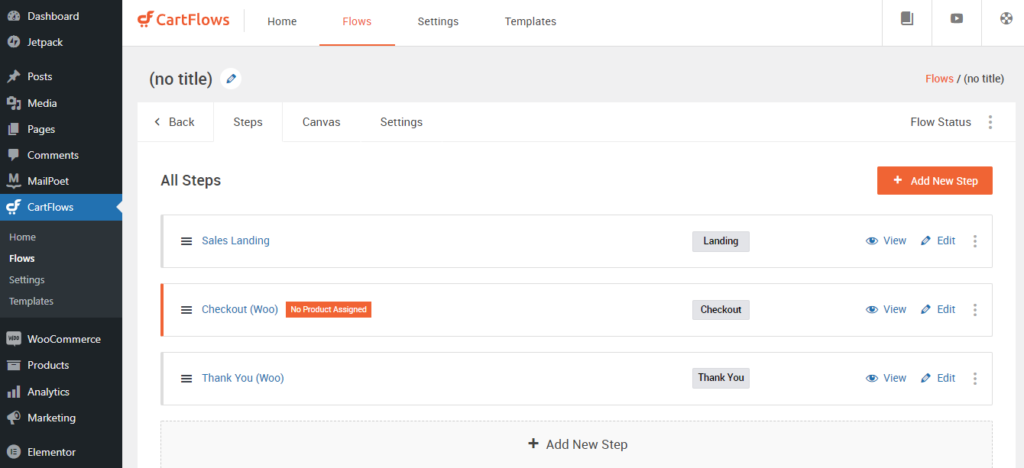Viewport: 1024px width, 468px height.
Task: Click the Flow Status label
Action: point(940,122)
